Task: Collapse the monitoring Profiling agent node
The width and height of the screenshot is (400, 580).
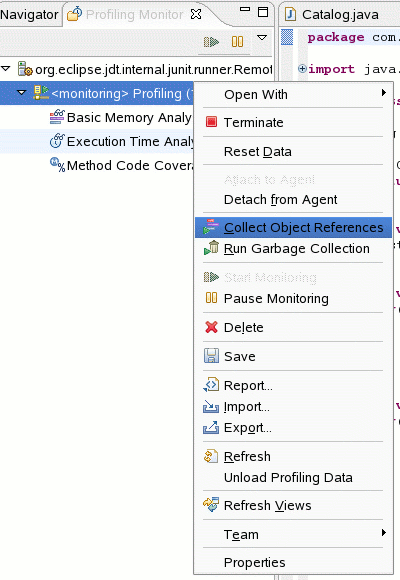Action: click(x=21, y=92)
